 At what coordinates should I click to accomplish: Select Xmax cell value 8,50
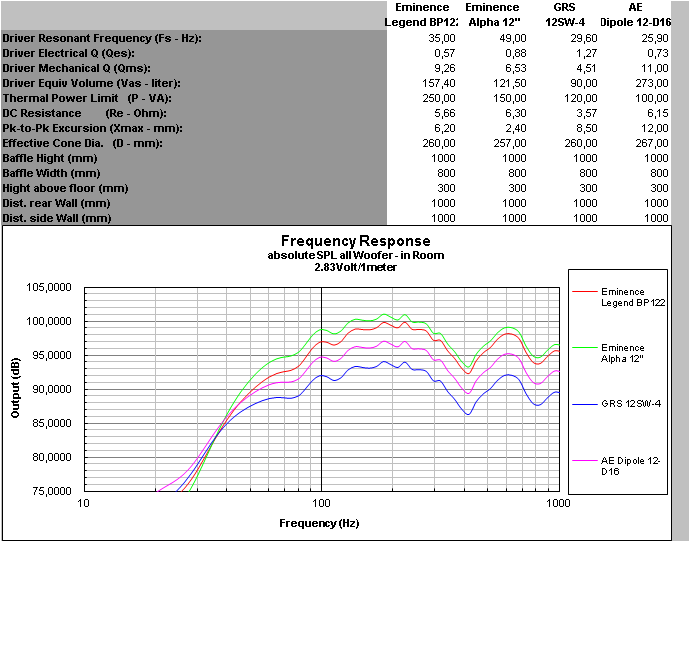pos(587,128)
